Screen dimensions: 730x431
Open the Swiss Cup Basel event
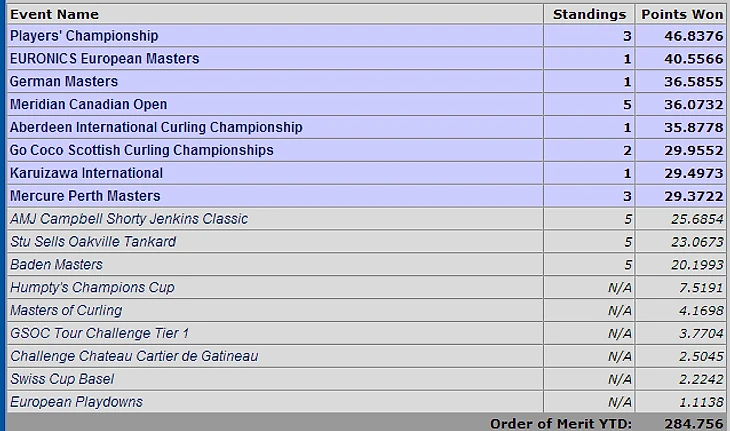(62, 379)
